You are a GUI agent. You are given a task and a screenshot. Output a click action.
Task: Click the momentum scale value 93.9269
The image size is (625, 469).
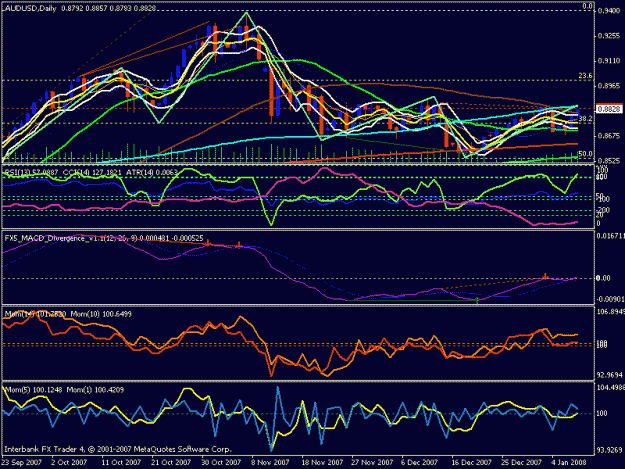(x=609, y=450)
